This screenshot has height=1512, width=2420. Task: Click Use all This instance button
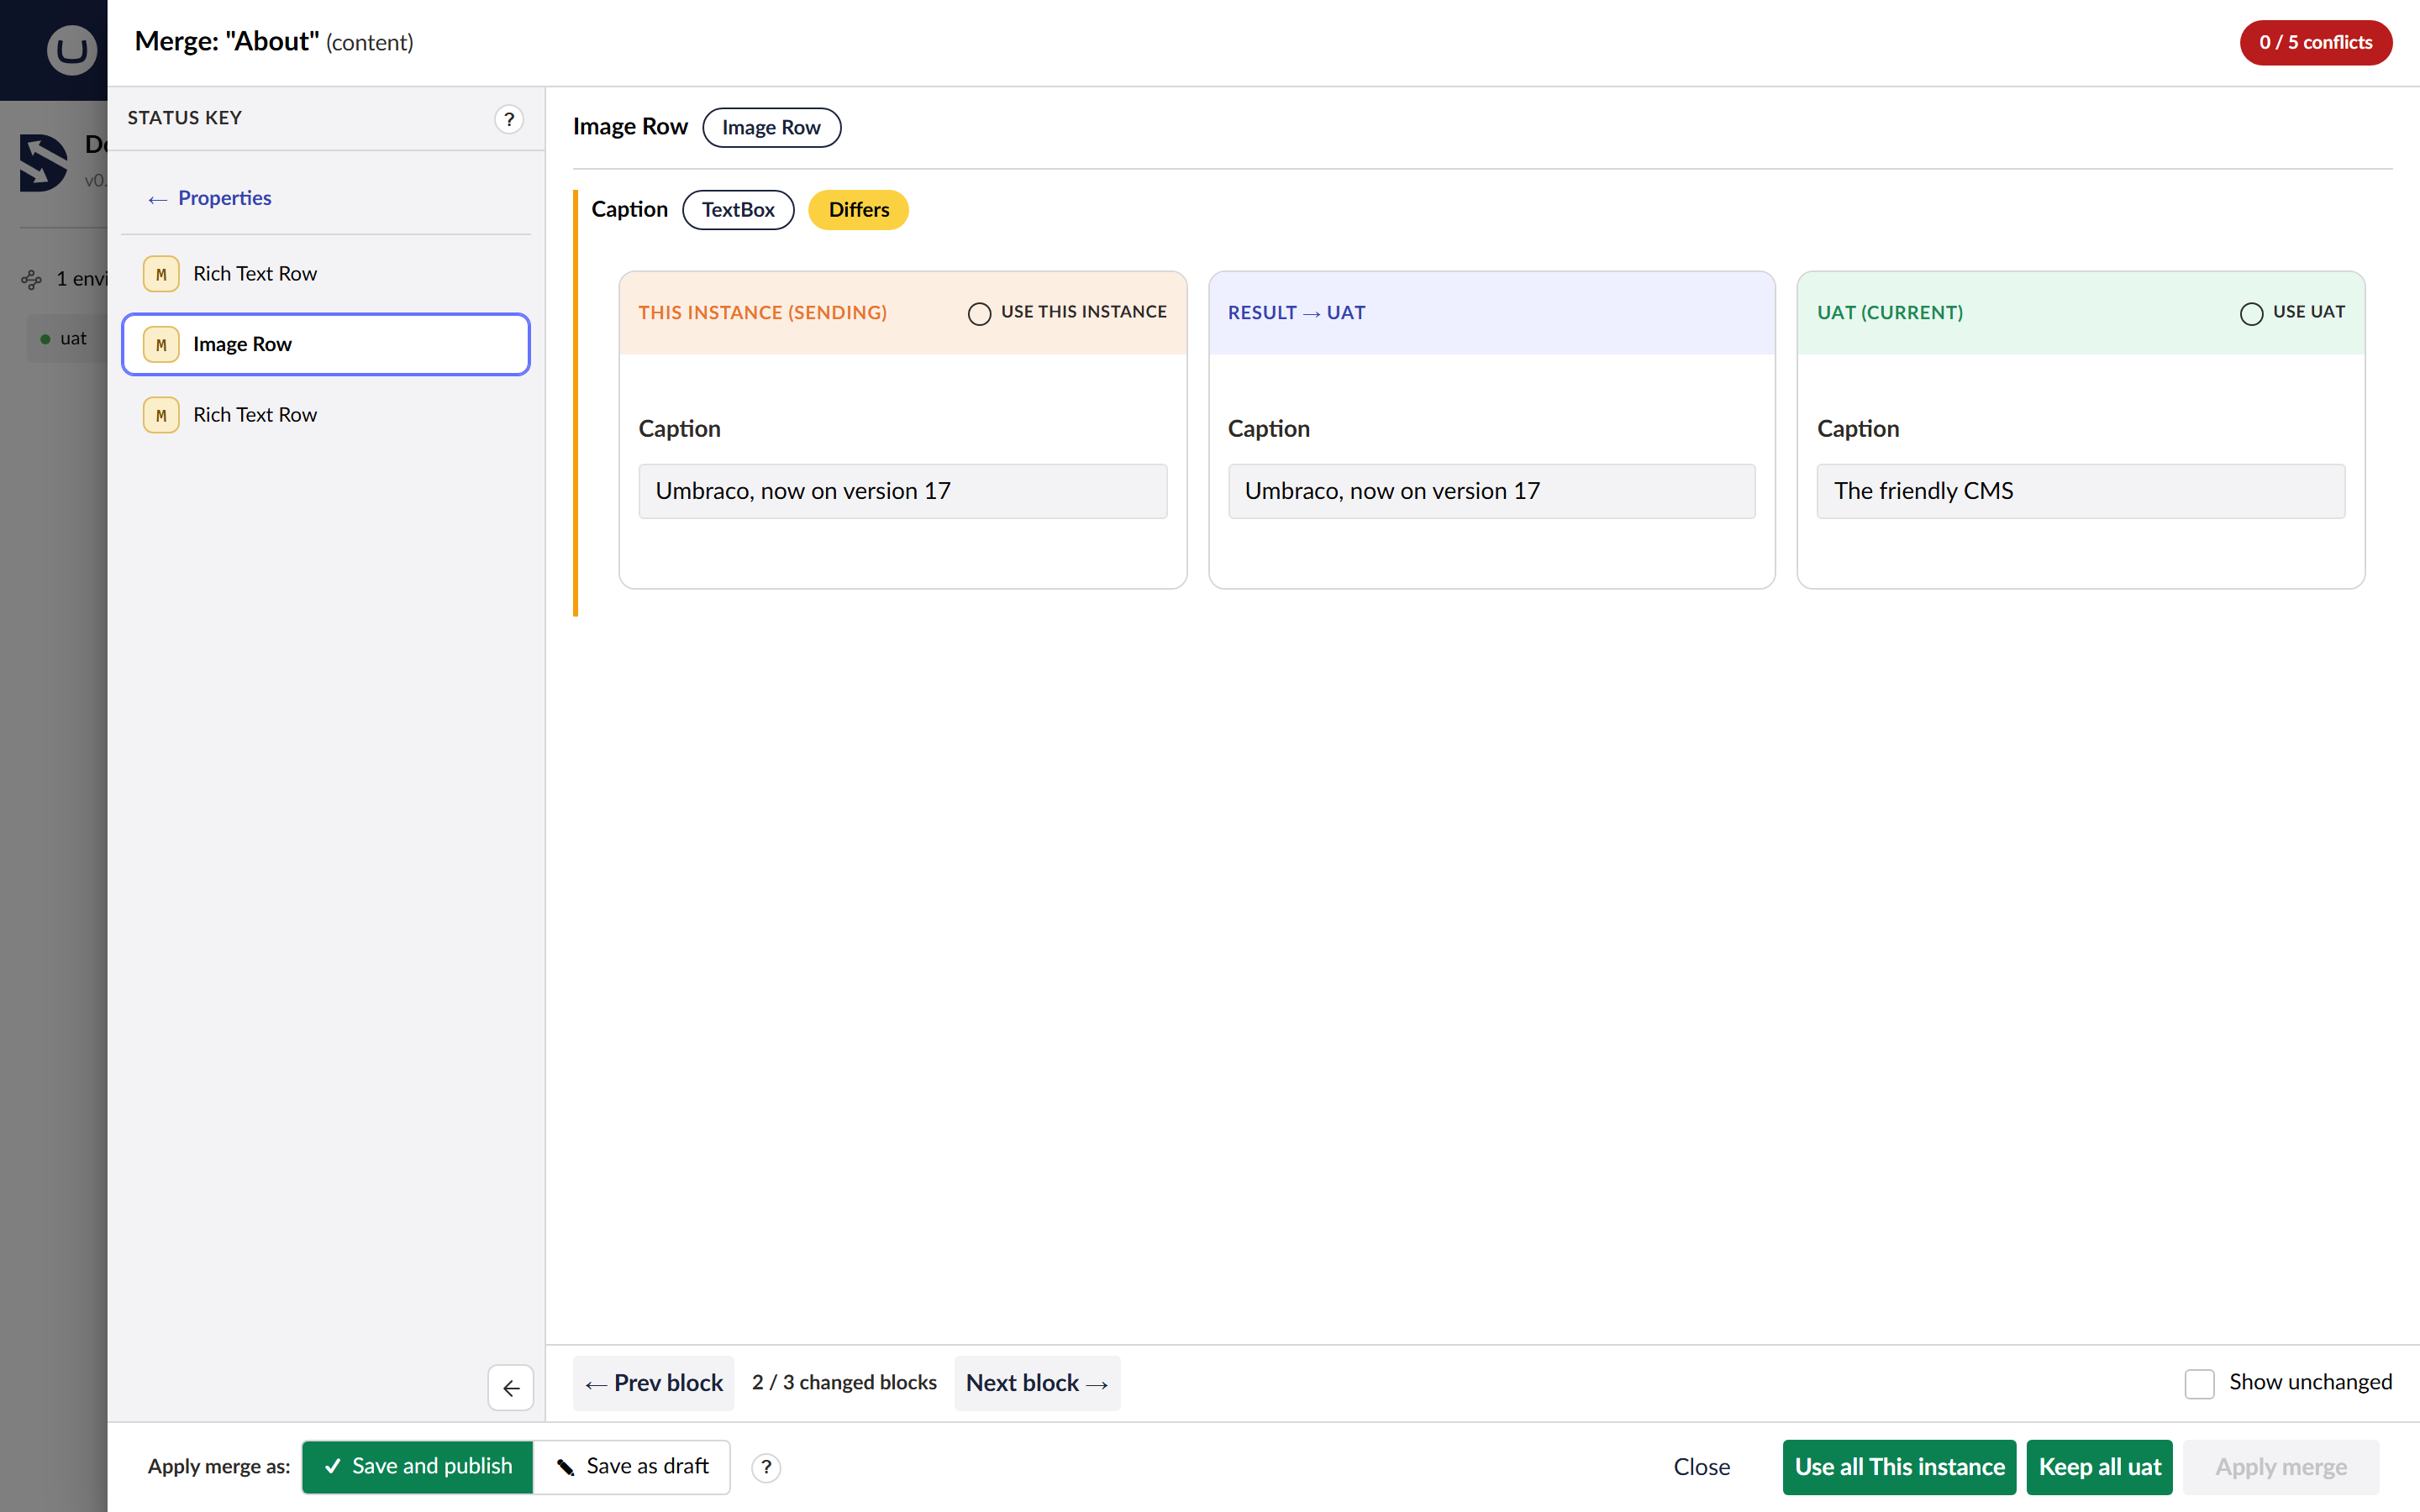point(1899,1467)
